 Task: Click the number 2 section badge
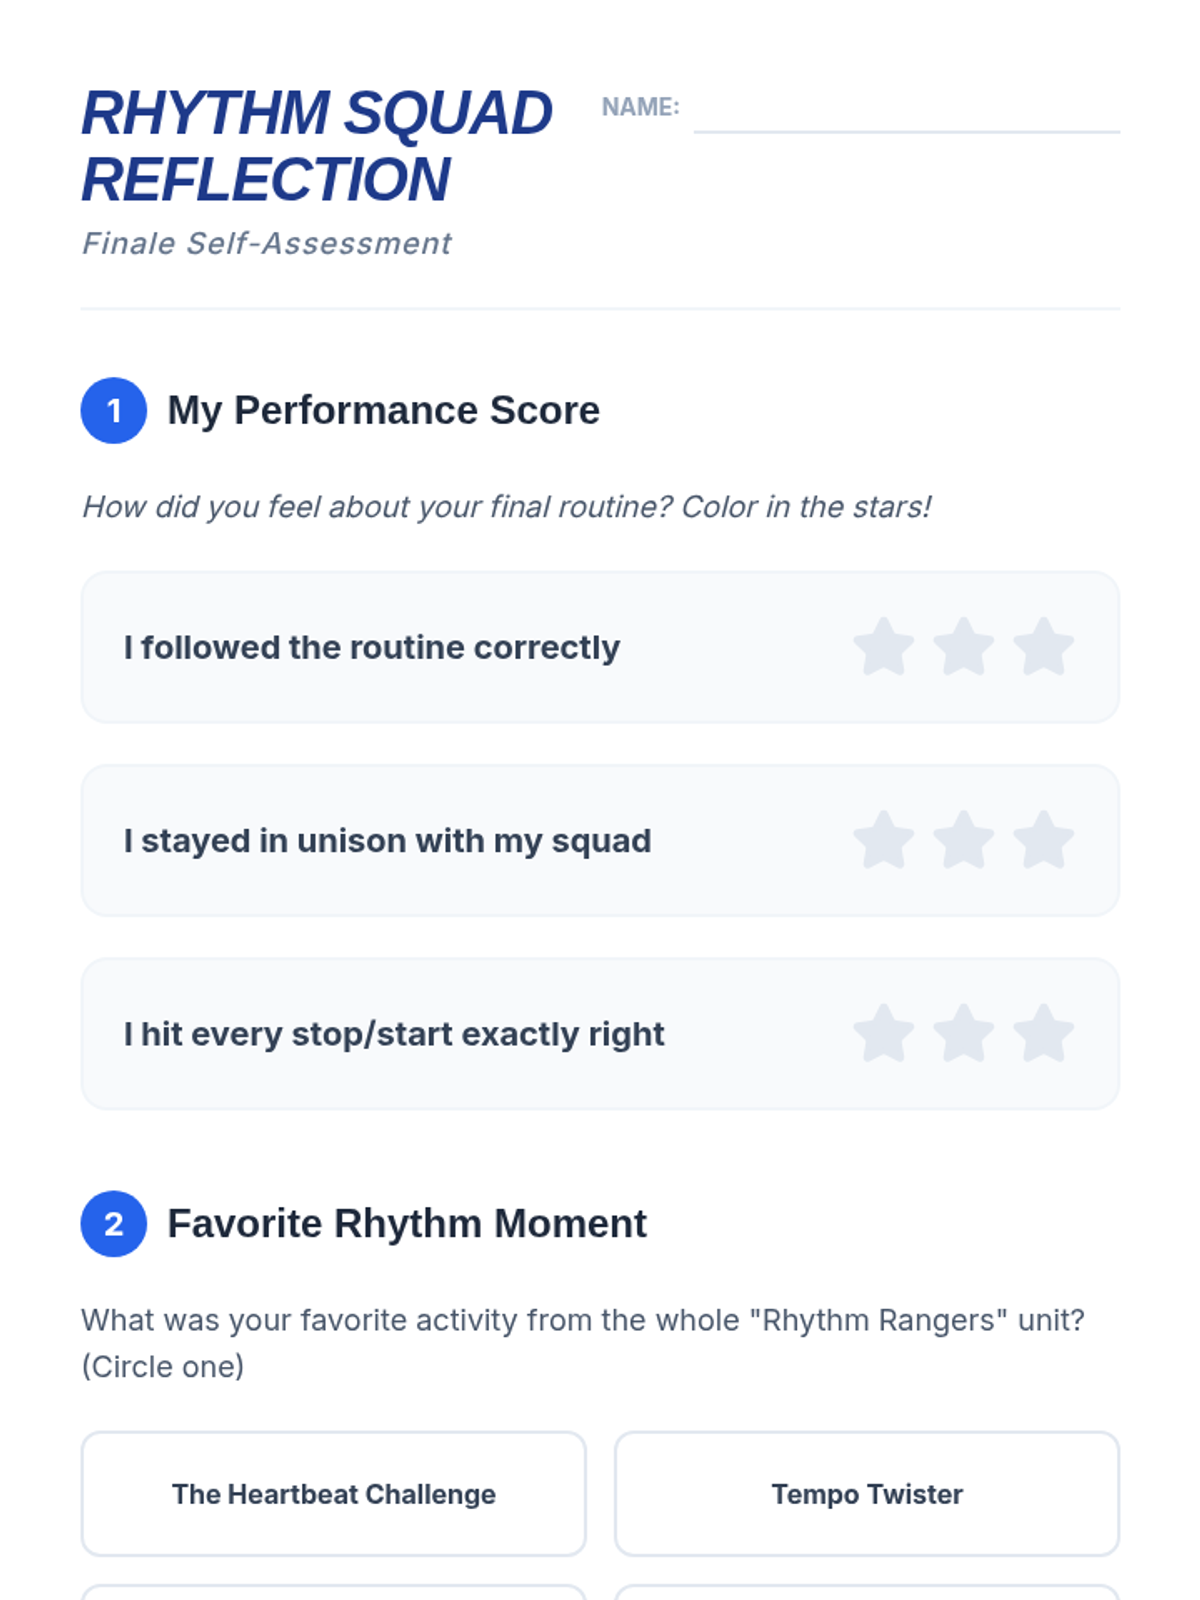114,1224
